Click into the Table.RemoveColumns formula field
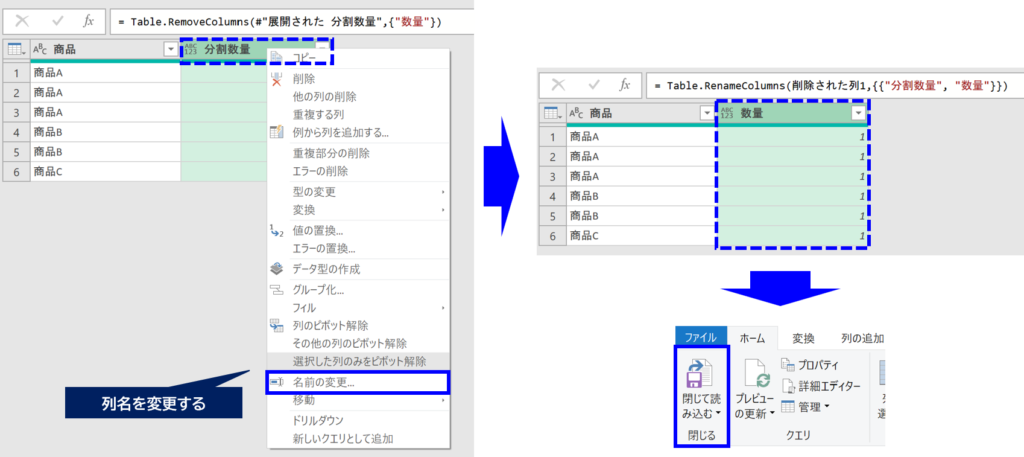 pos(292,21)
